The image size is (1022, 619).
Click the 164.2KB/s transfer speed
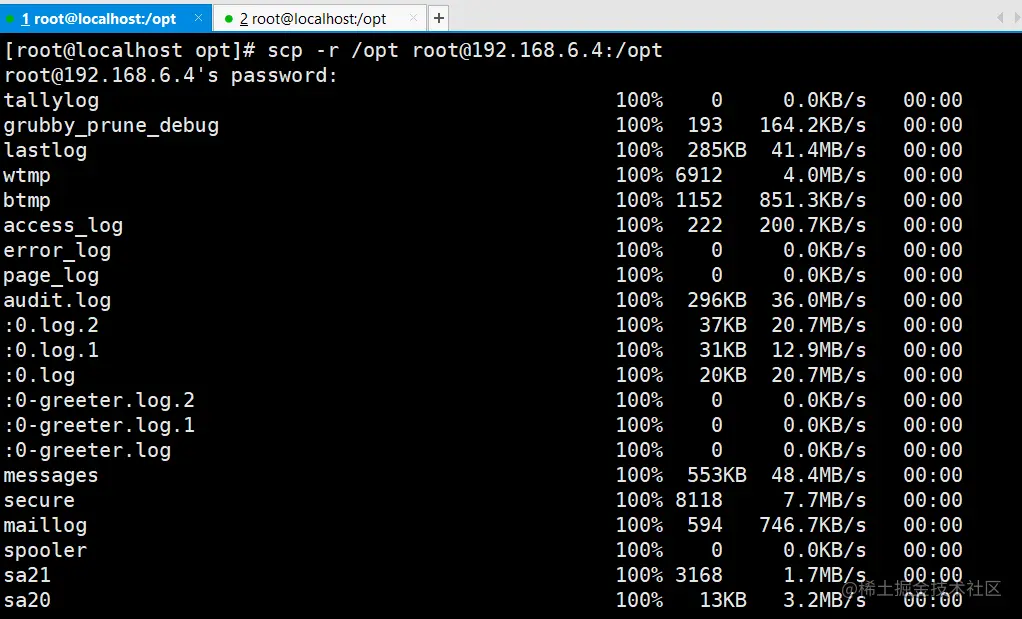[x=813, y=125]
